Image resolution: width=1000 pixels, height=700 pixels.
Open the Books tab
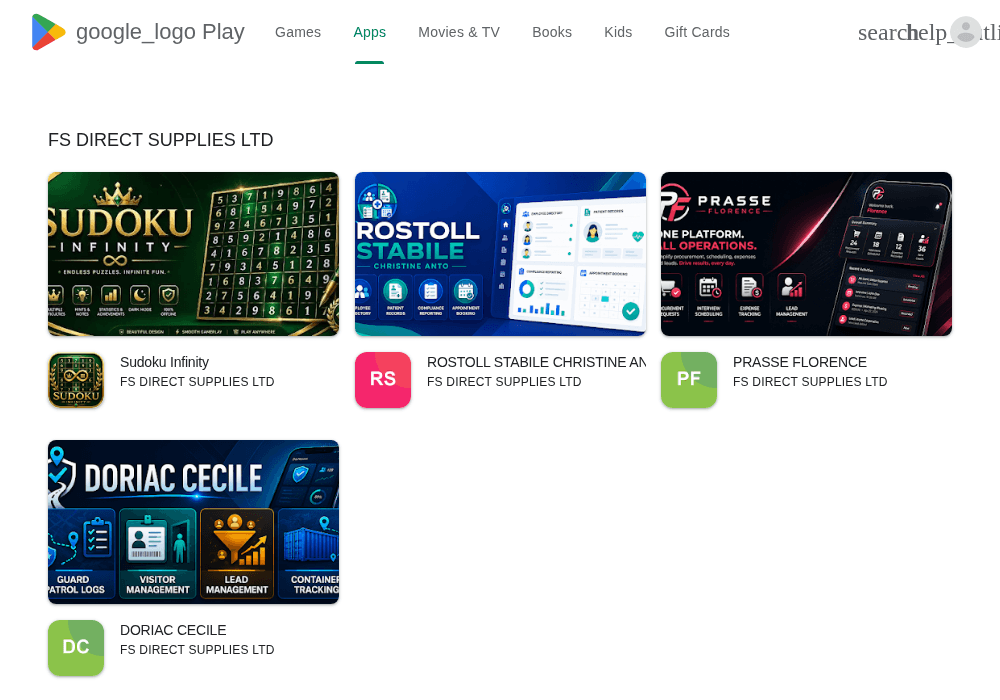click(552, 32)
